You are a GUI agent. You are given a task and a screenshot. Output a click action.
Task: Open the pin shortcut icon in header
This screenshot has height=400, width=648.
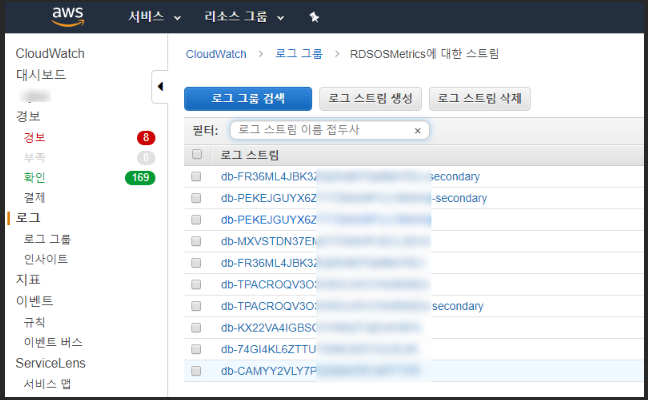[x=314, y=17]
